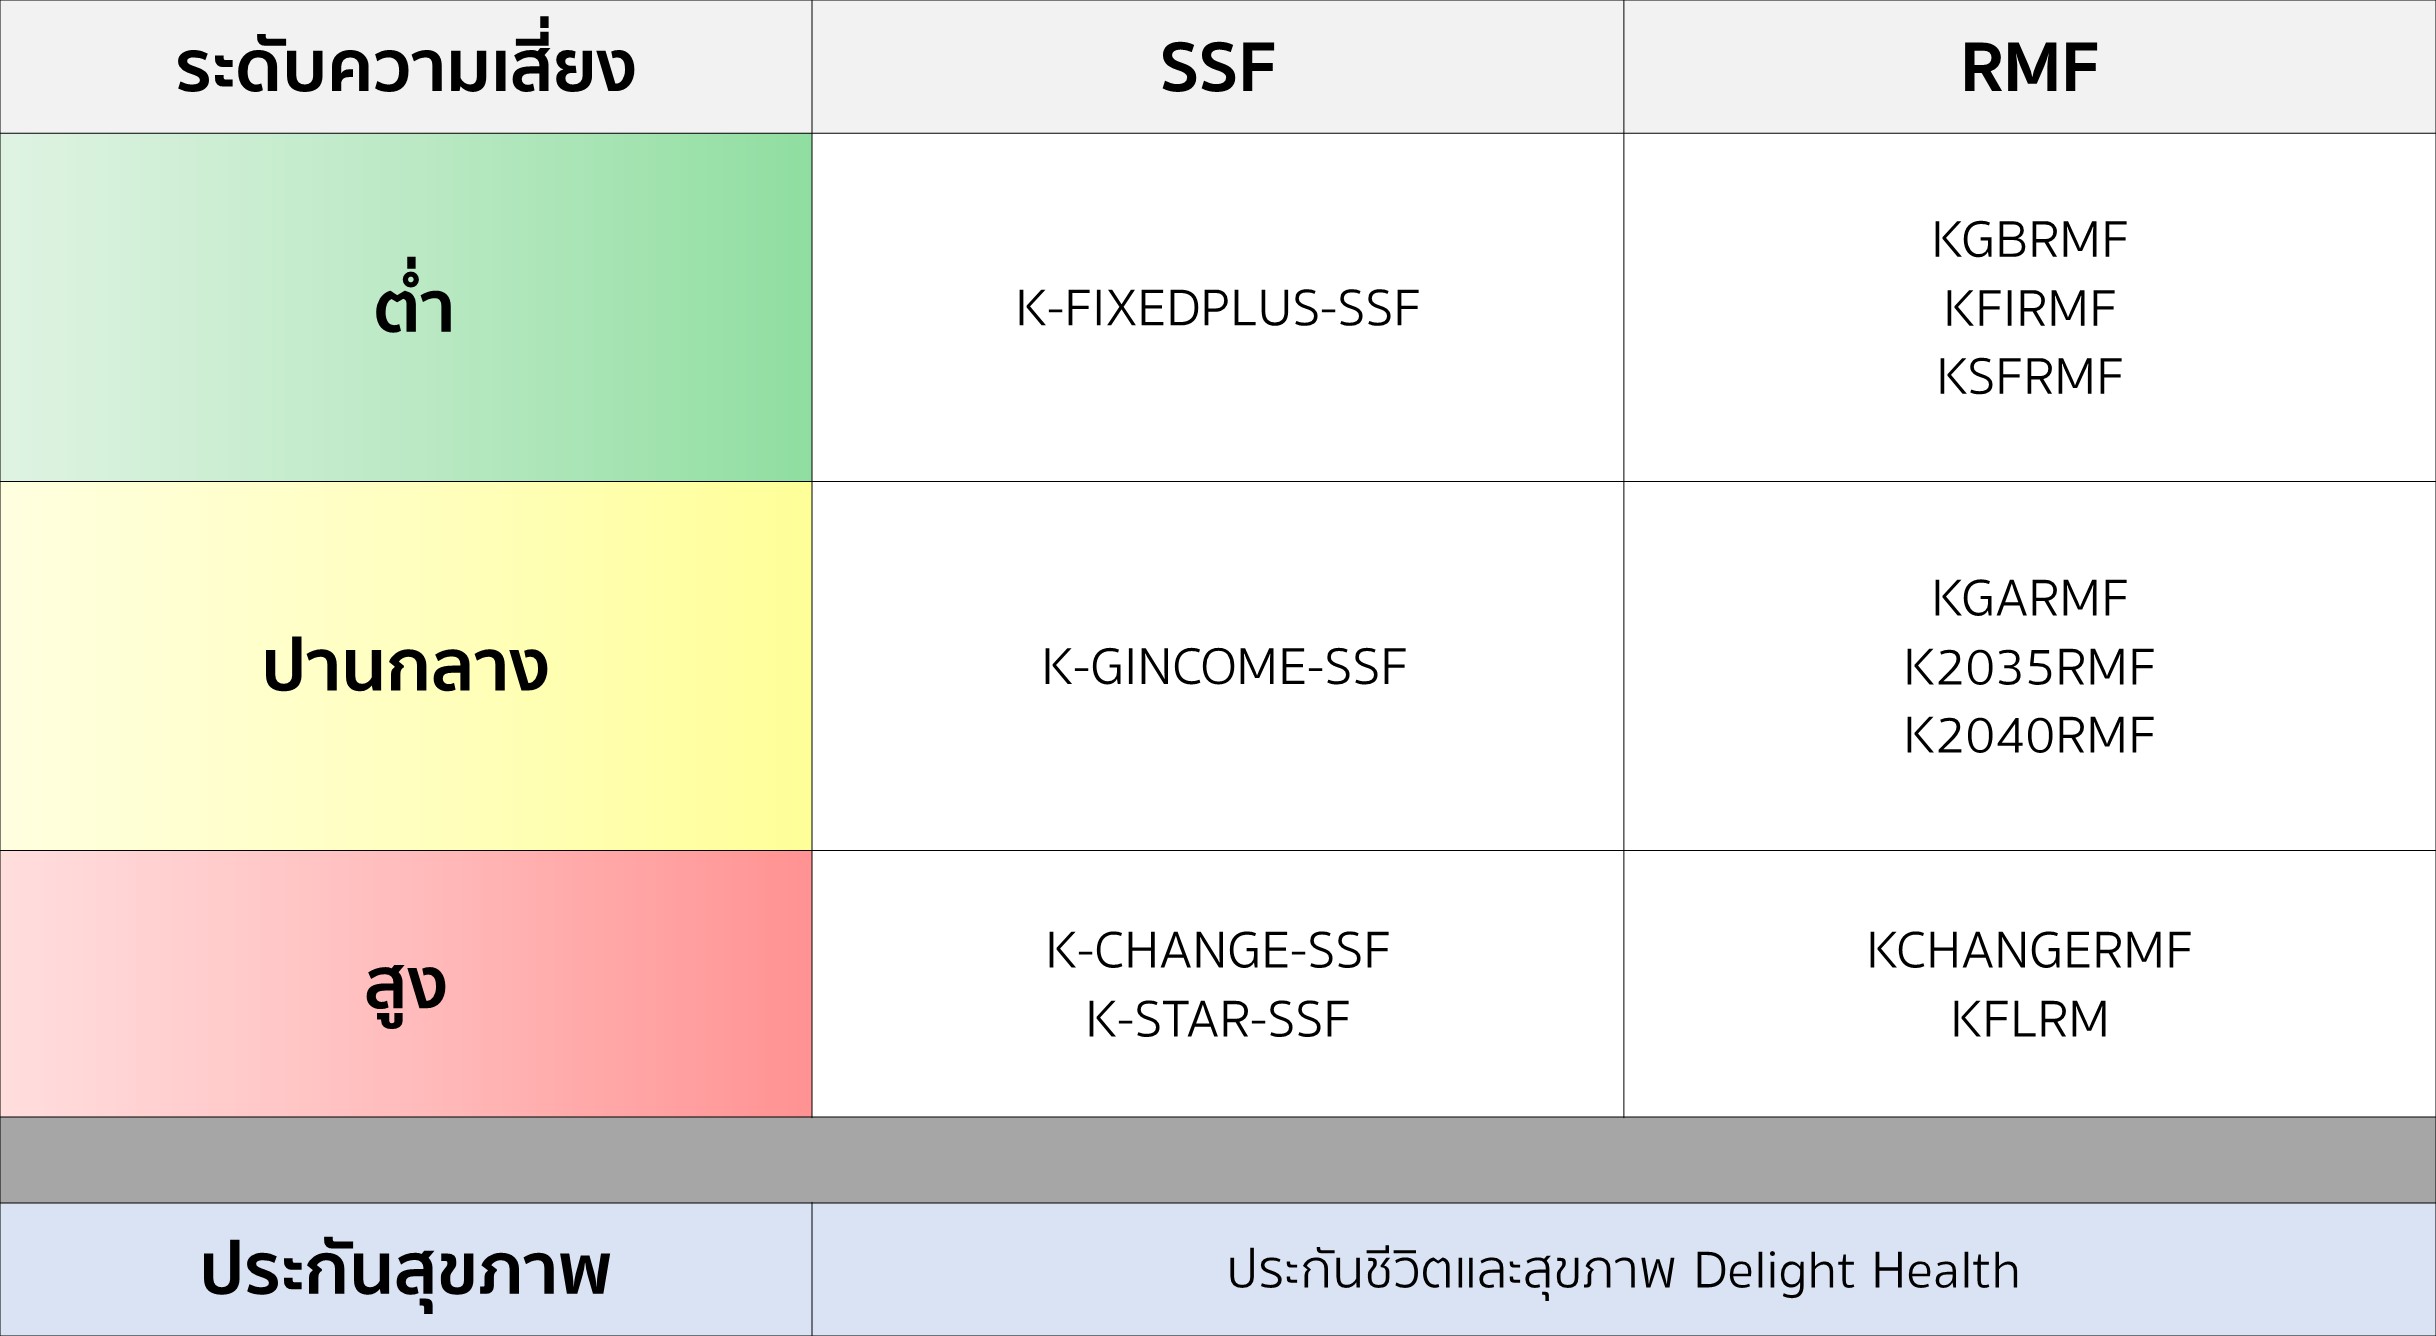Choose the K2035RMF fund name
Image resolution: width=2436 pixels, height=1336 pixels.
click(x=2029, y=667)
